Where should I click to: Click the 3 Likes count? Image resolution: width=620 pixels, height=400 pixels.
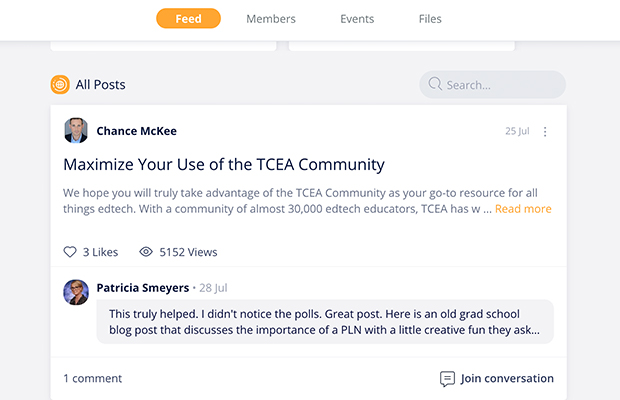click(100, 252)
